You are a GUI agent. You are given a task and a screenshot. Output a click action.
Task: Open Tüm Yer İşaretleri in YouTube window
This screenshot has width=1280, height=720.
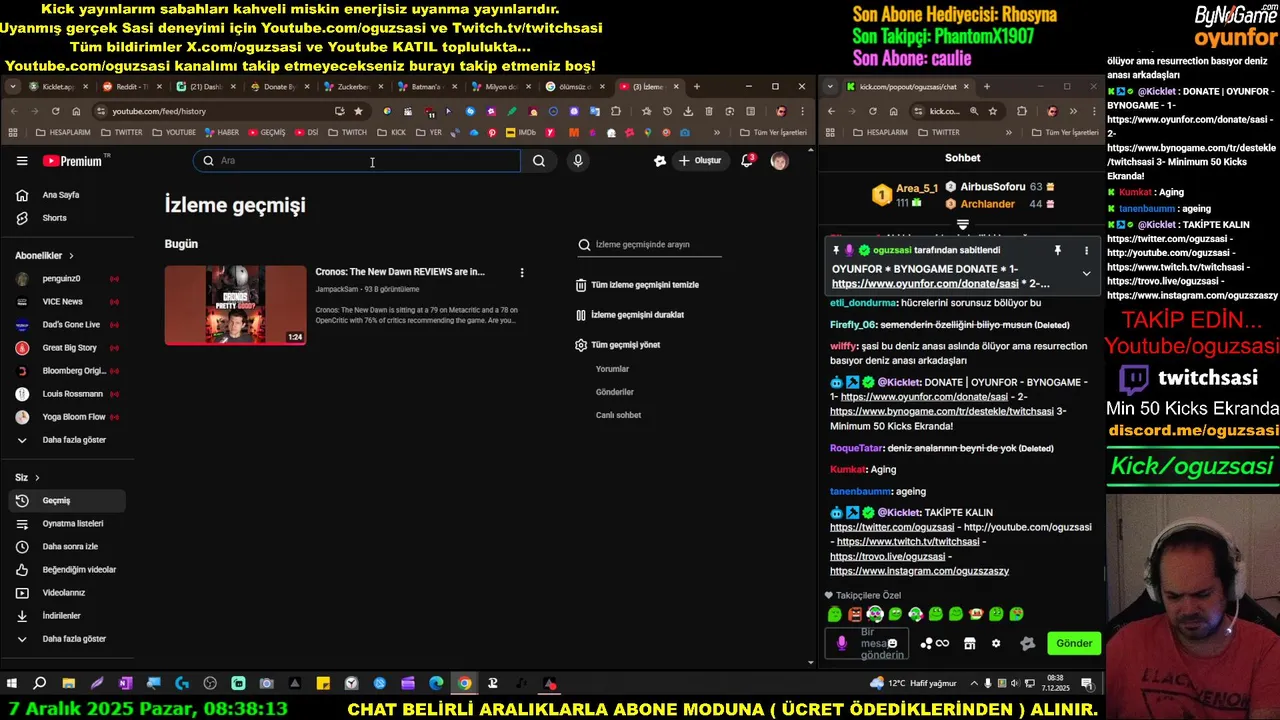tap(774, 132)
